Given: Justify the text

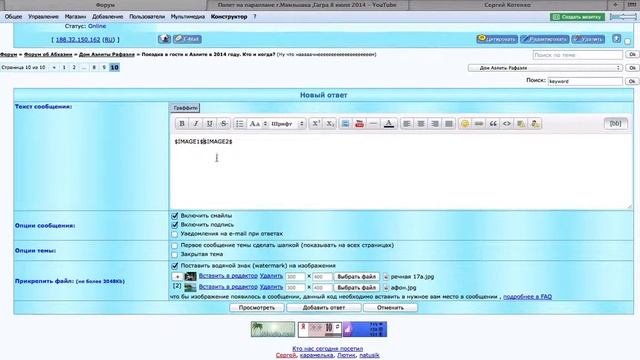Looking at the screenshot, I should (449, 124).
